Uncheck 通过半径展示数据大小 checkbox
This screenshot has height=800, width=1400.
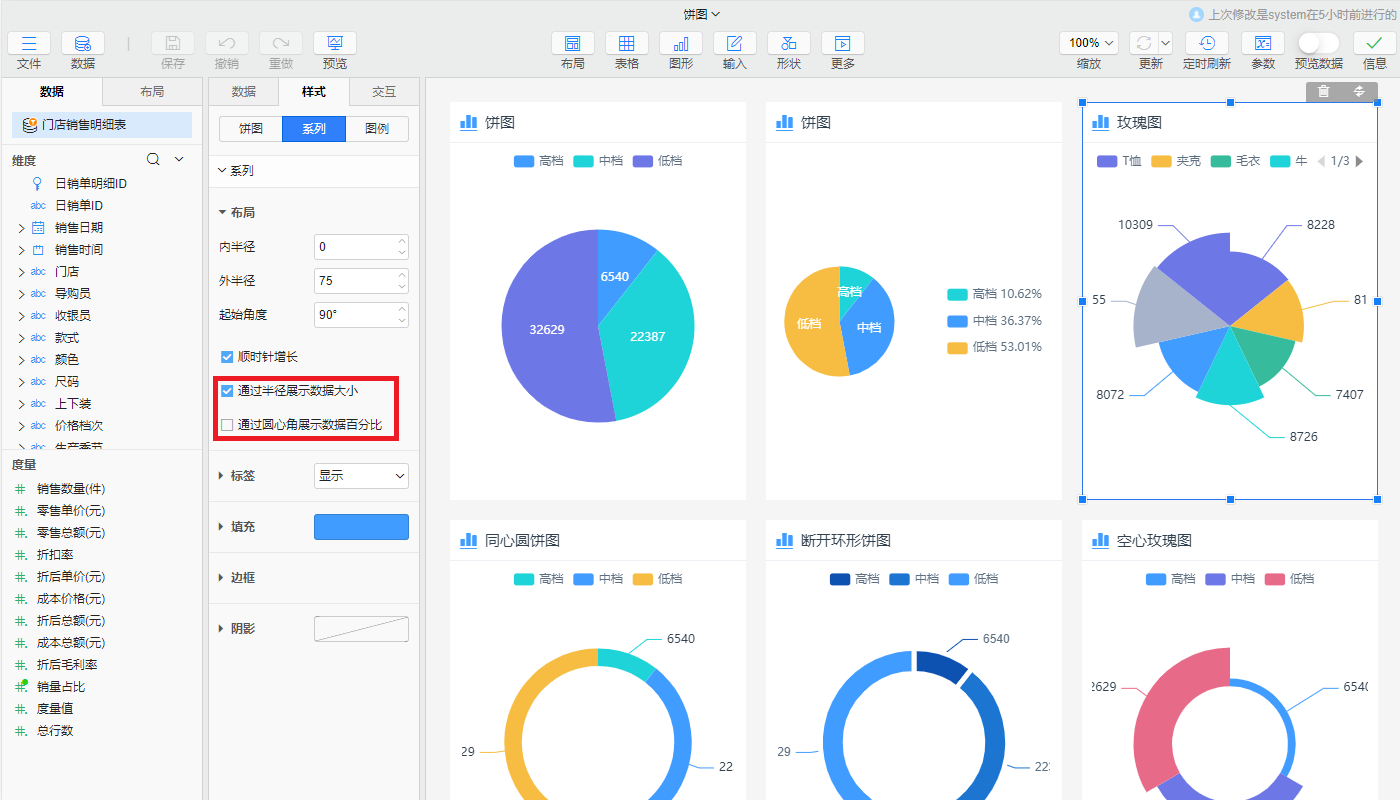coord(227,391)
